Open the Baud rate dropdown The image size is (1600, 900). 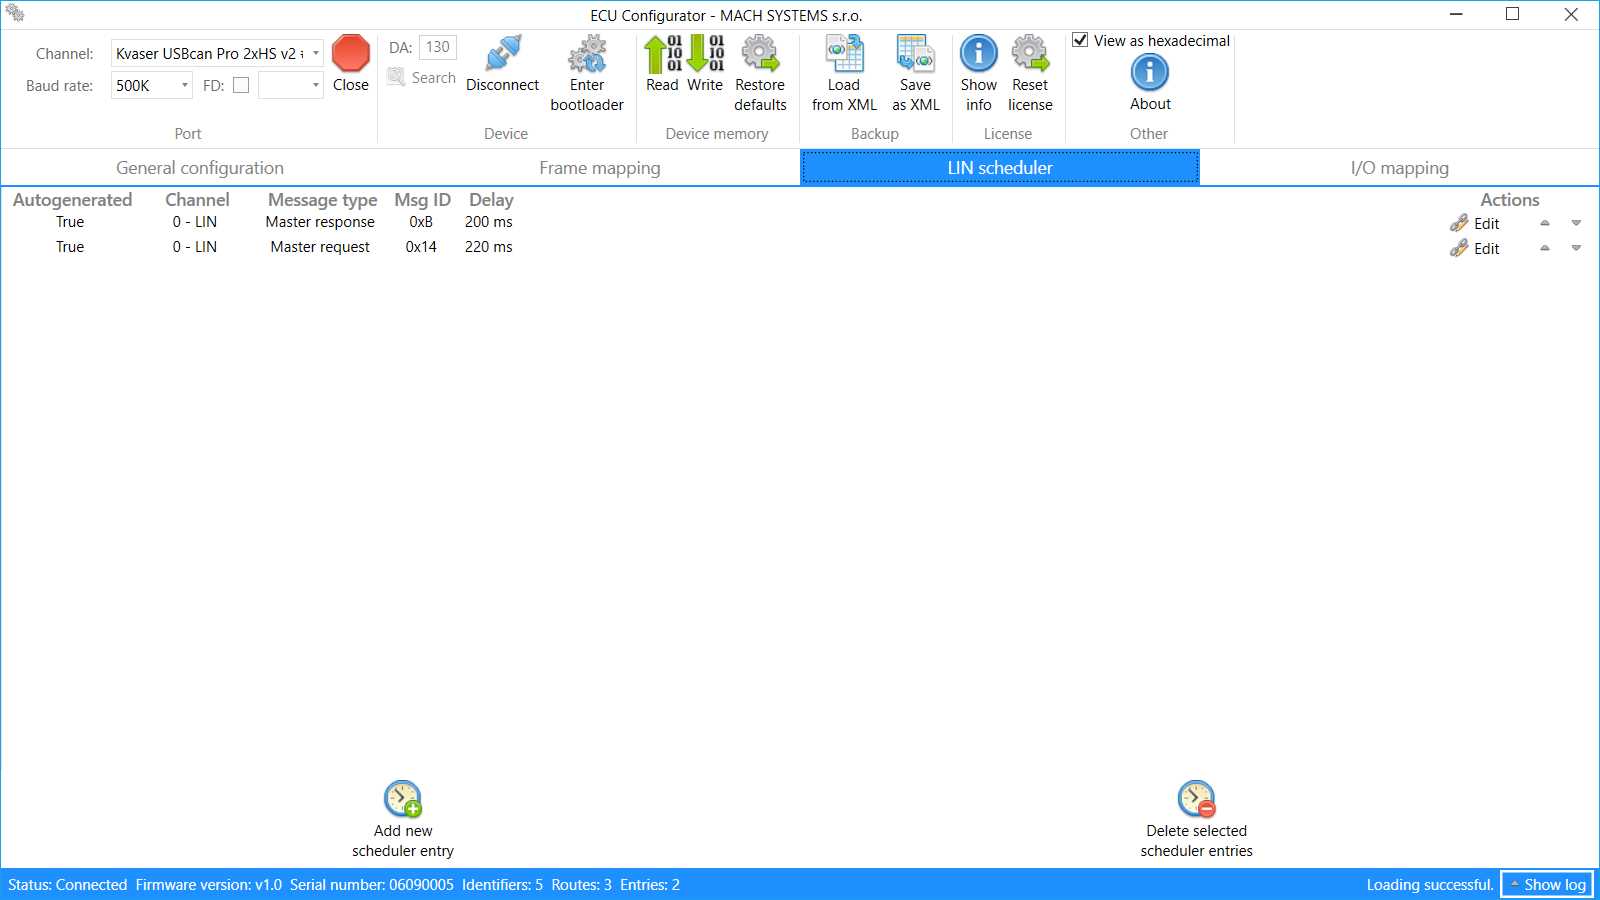[184, 85]
